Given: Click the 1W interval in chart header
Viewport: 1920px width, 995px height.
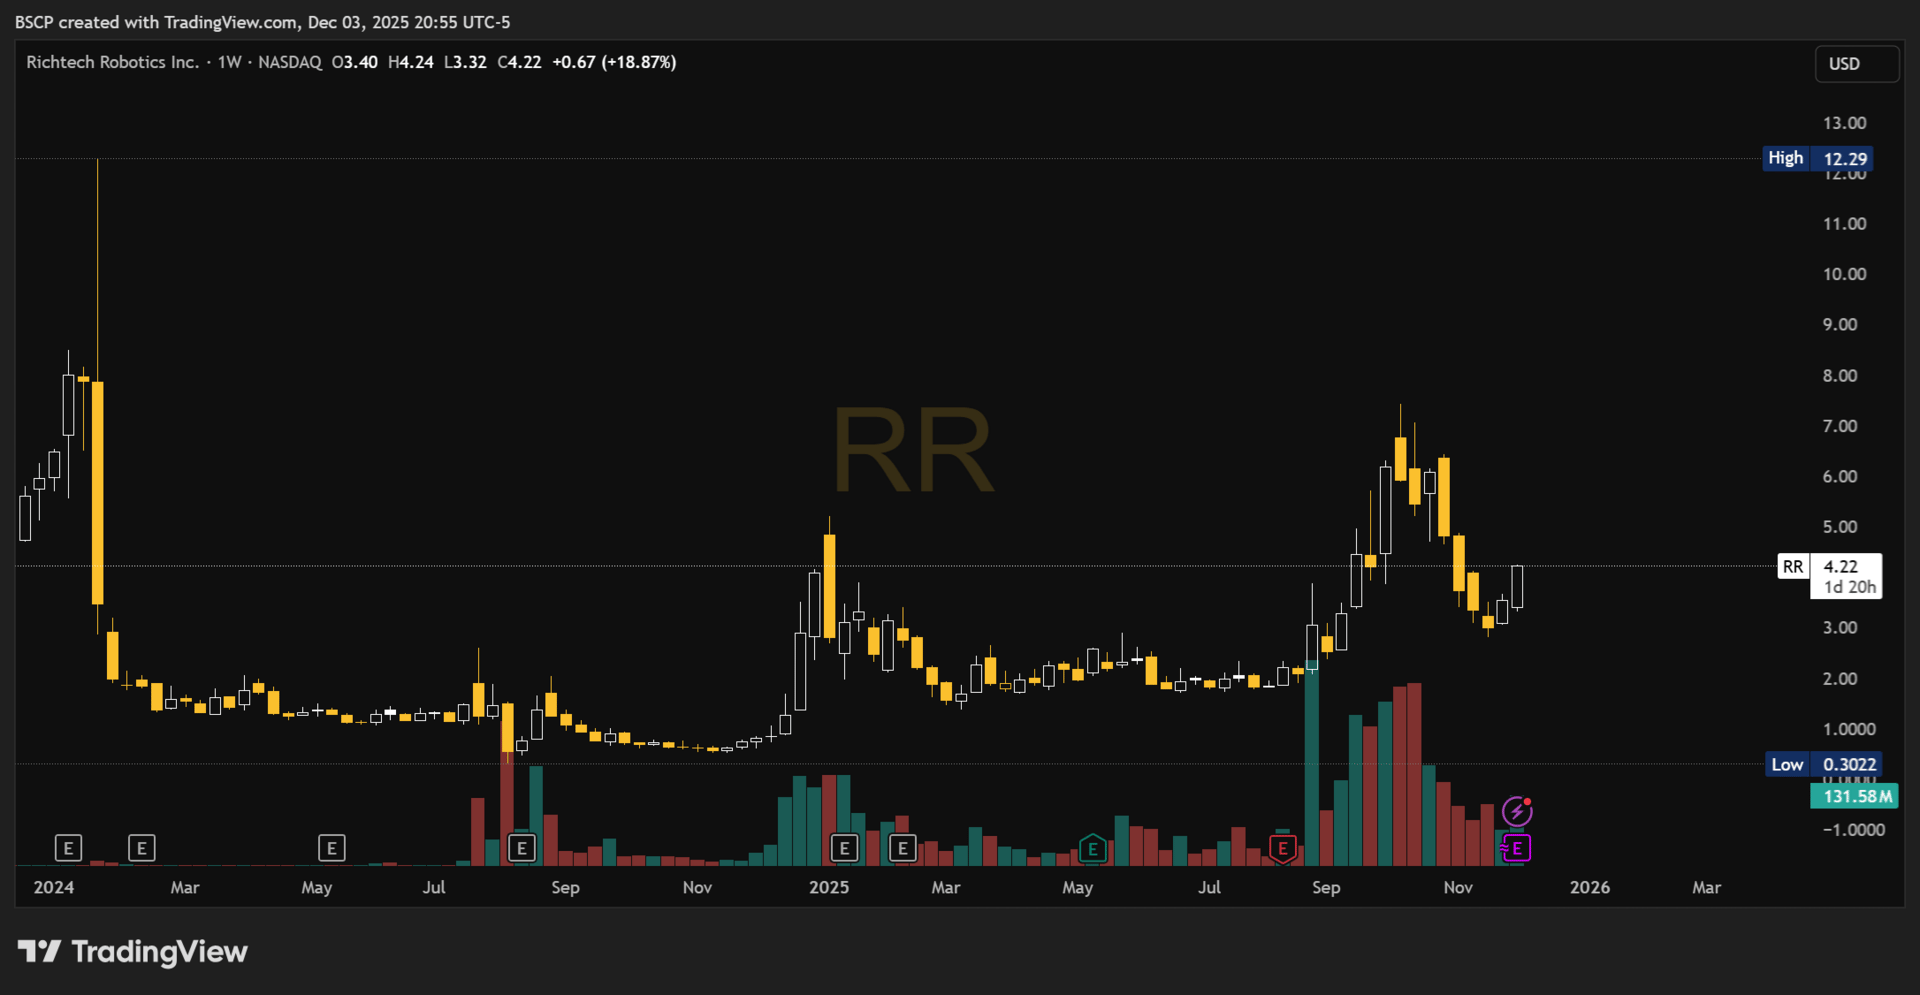Looking at the screenshot, I should tap(230, 62).
